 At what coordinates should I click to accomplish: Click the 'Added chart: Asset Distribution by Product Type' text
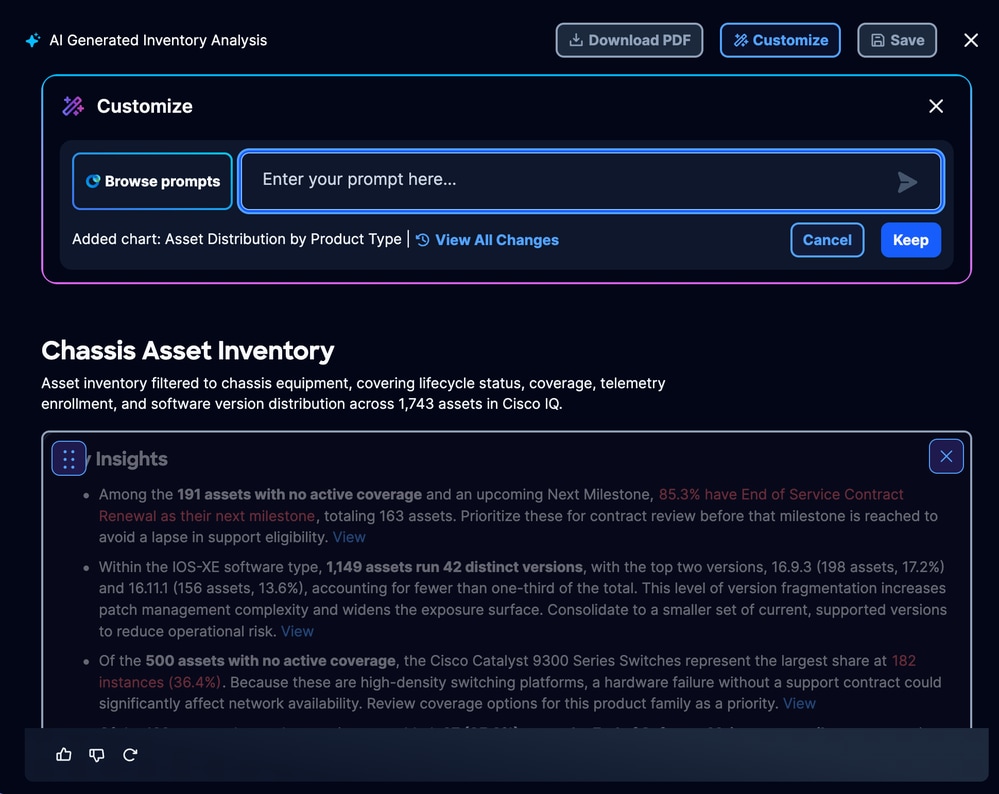[x=236, y=240]
